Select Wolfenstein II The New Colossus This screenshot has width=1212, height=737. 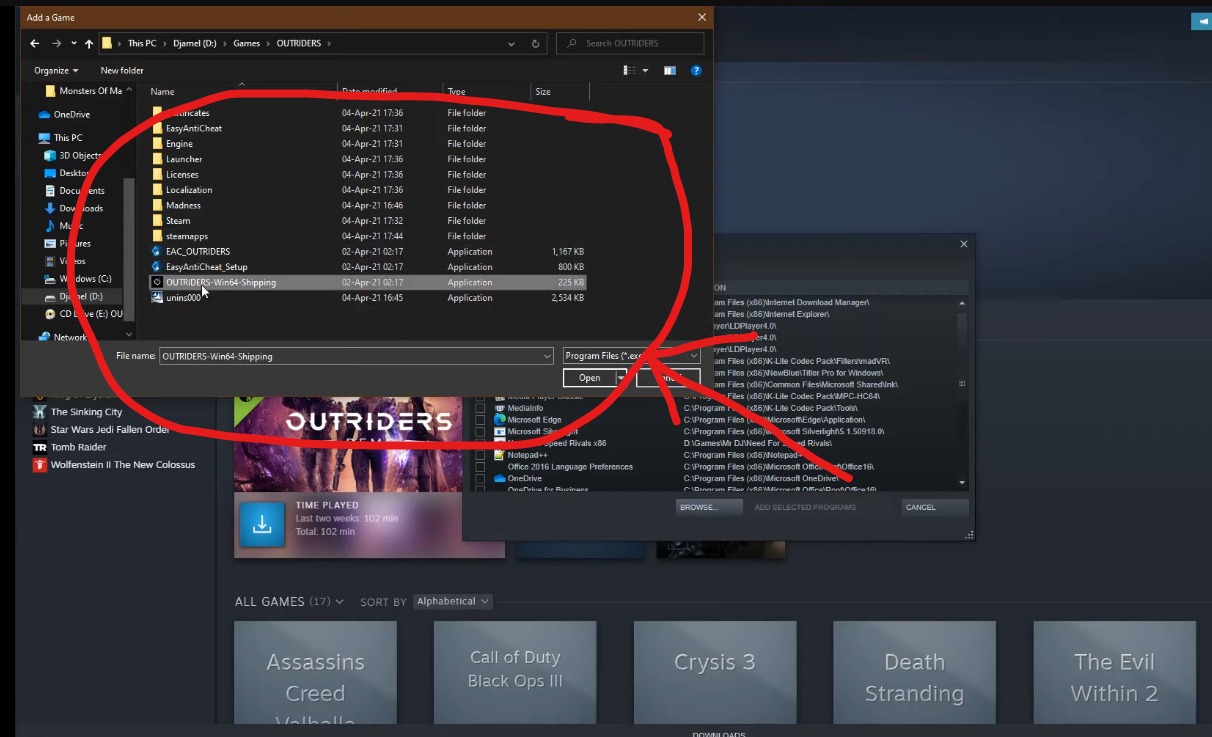click(122, 465)
